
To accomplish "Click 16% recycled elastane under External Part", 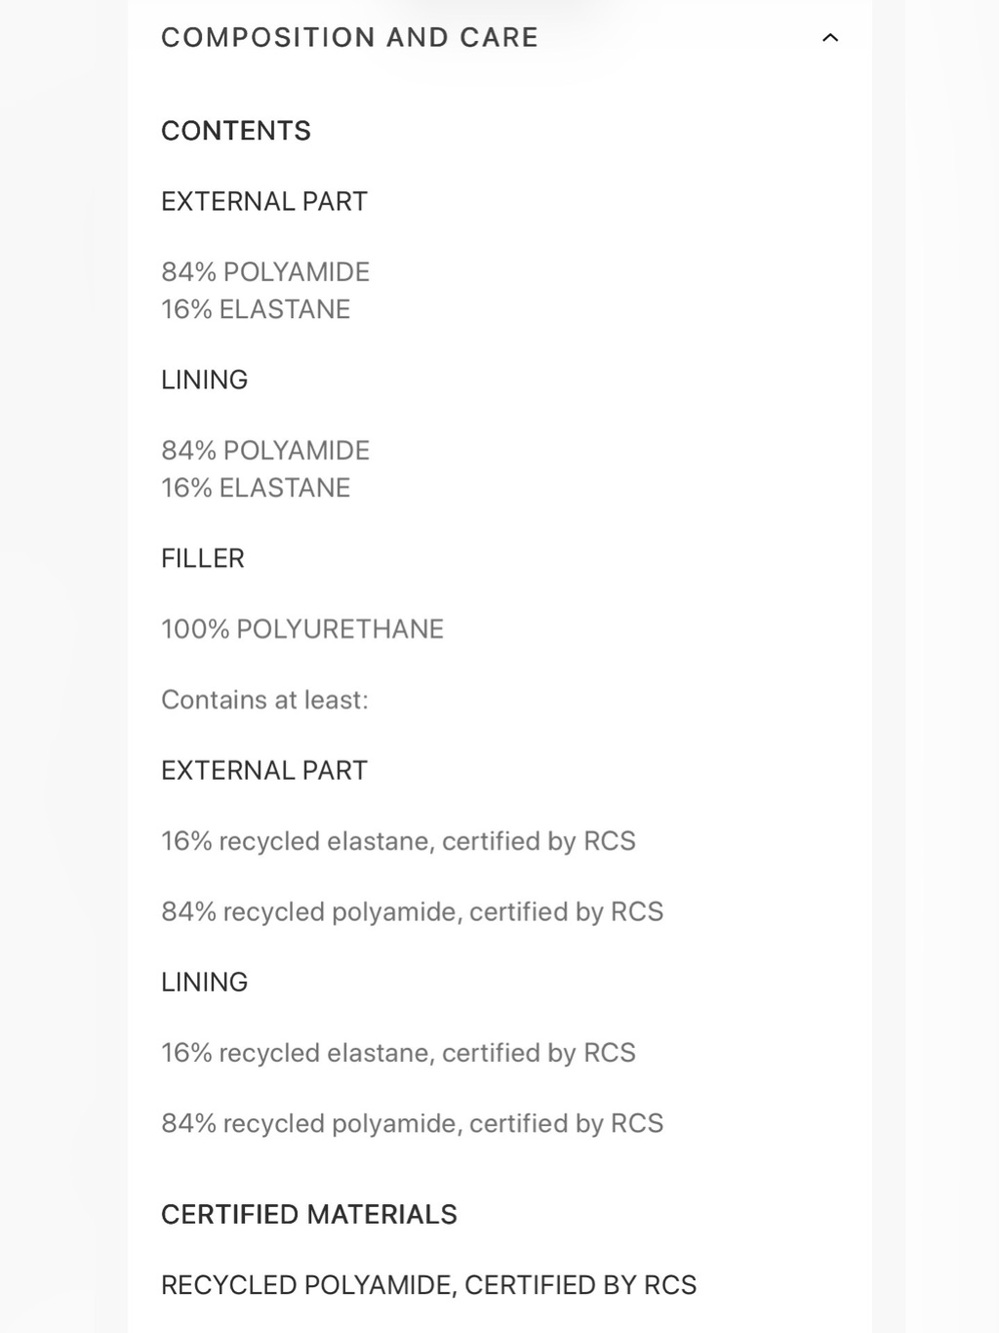I will click(x=398, y=842).
